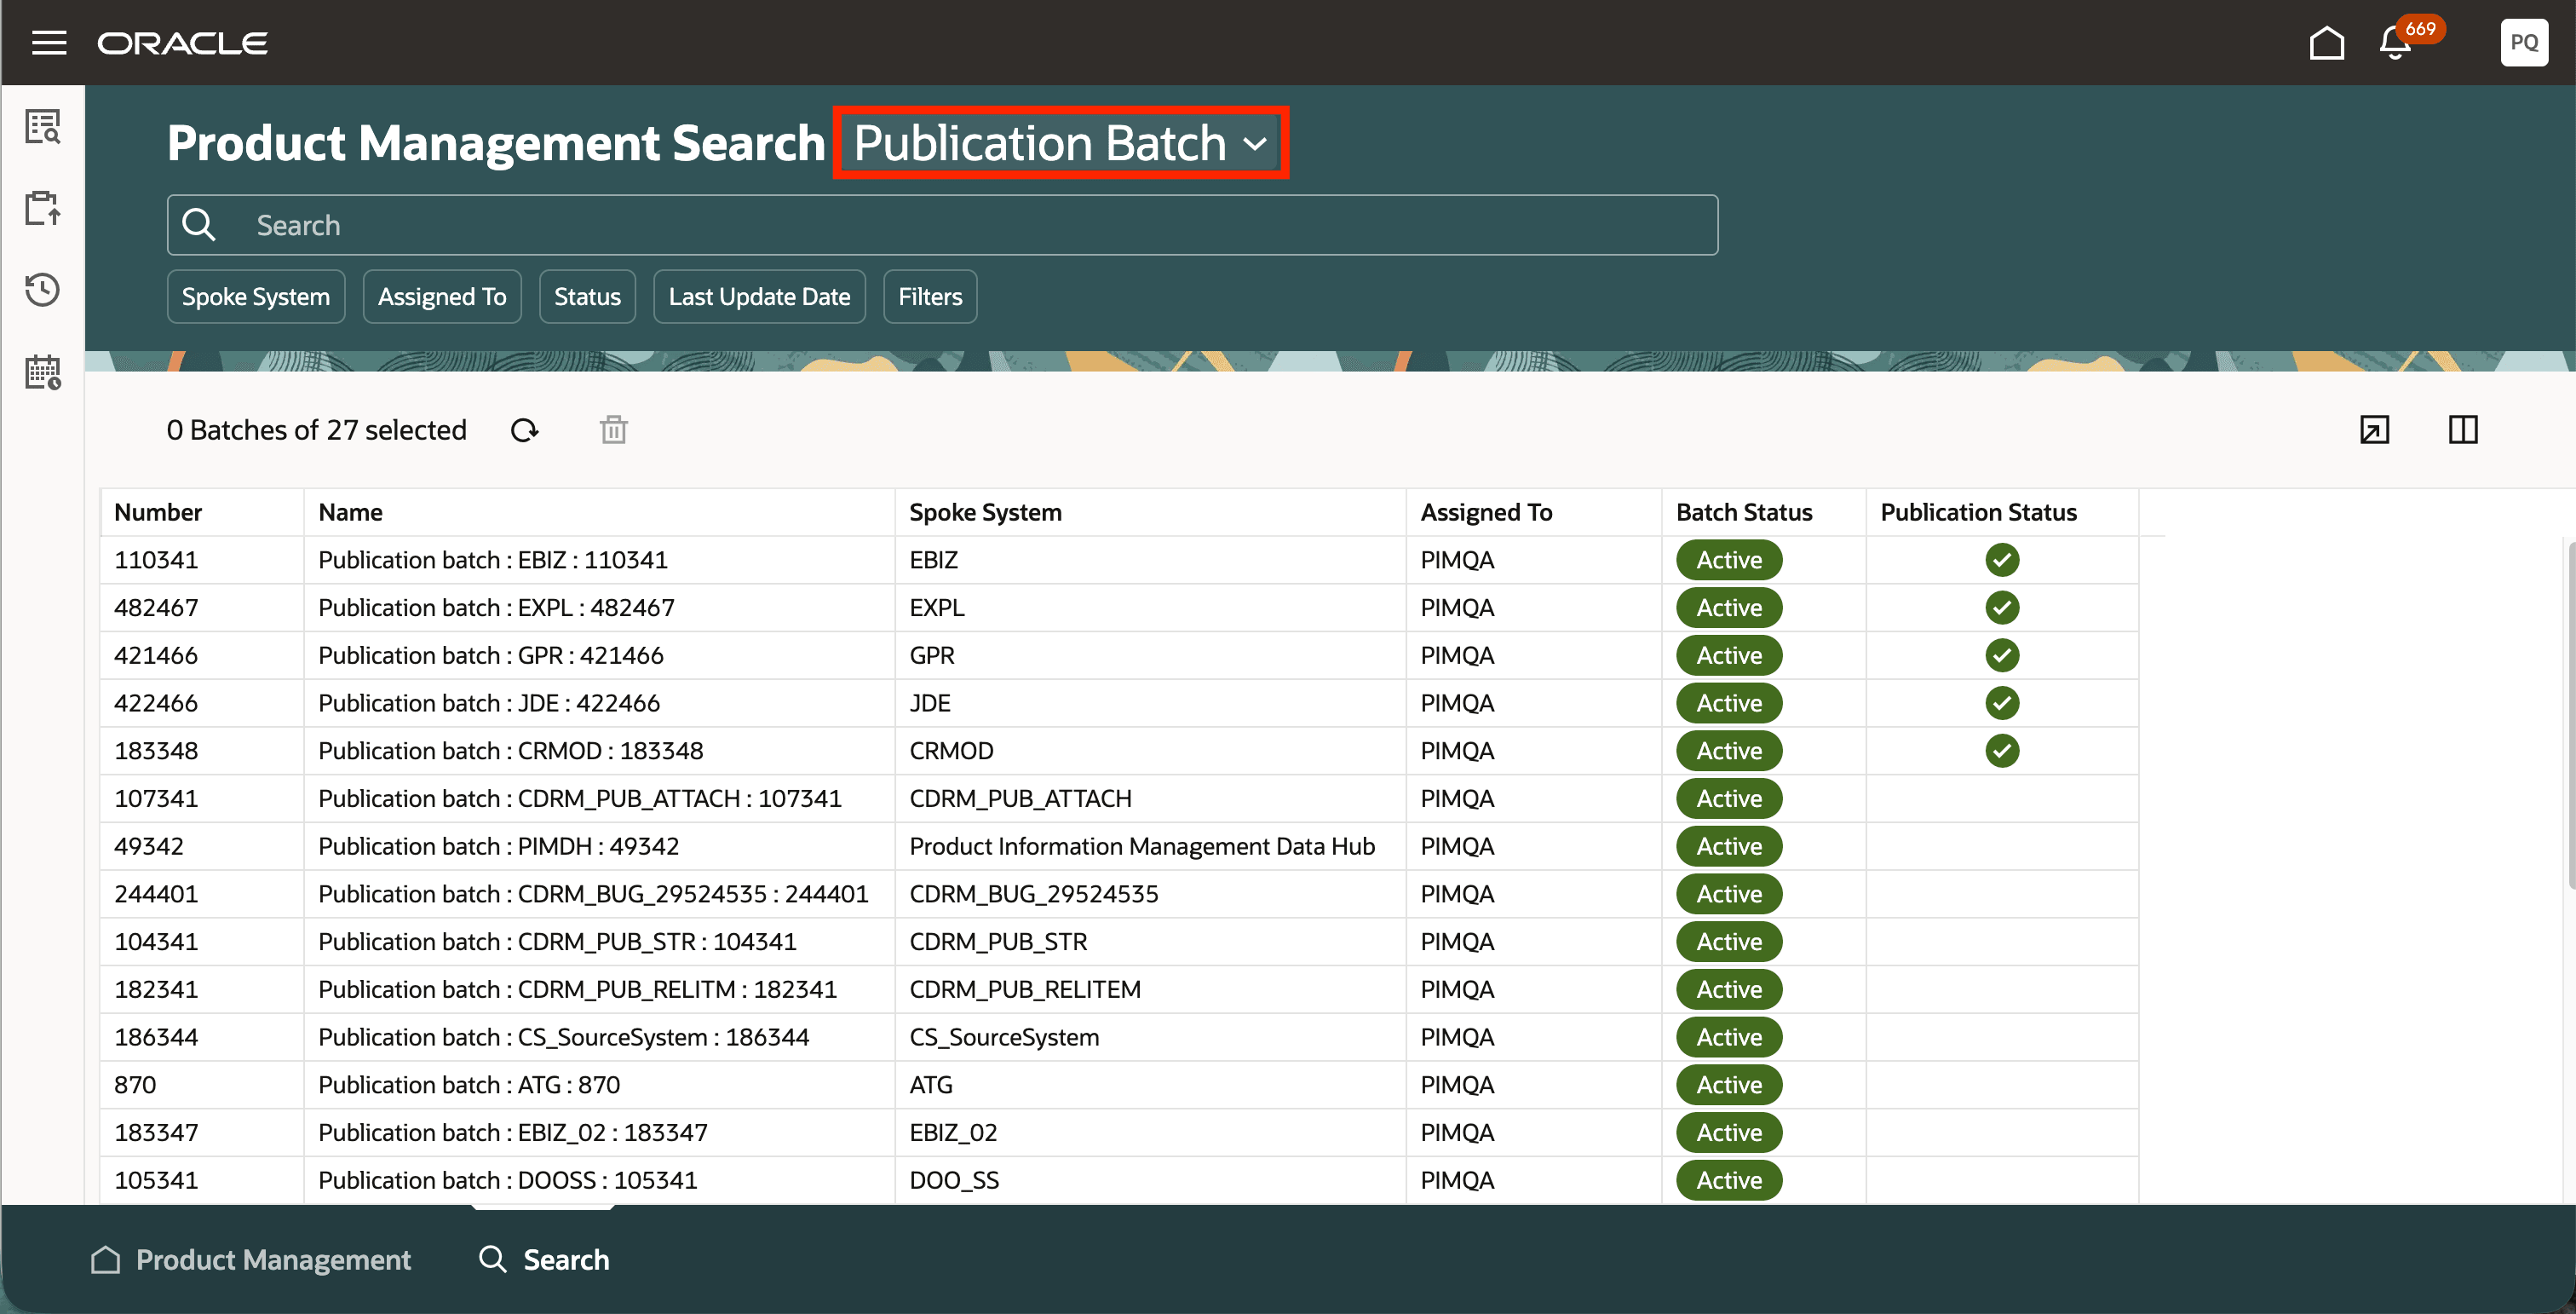This screenshot has width=2576, height=1314.
Task: Open the Last Update Date filter
Action: coord(759,297)
